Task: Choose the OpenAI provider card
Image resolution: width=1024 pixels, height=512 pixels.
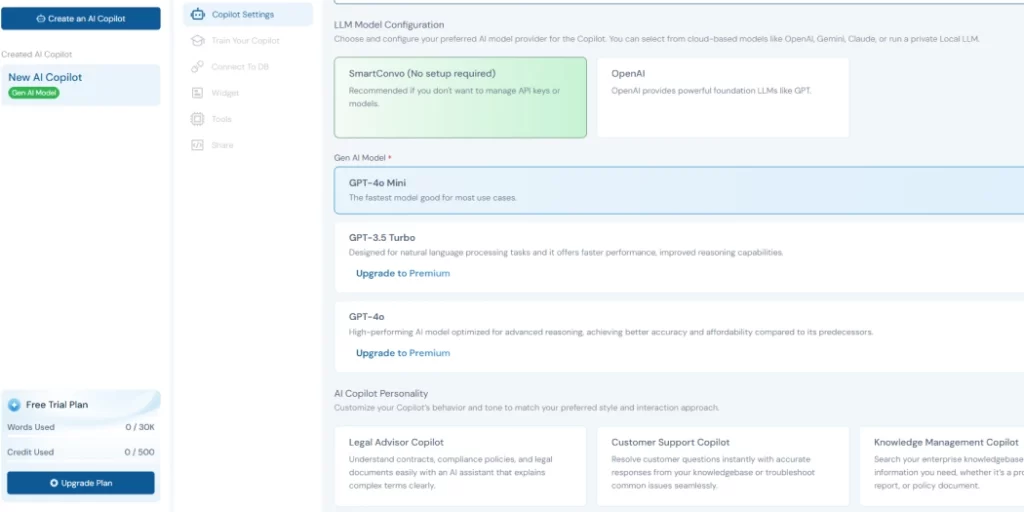Action: point(723,97)
